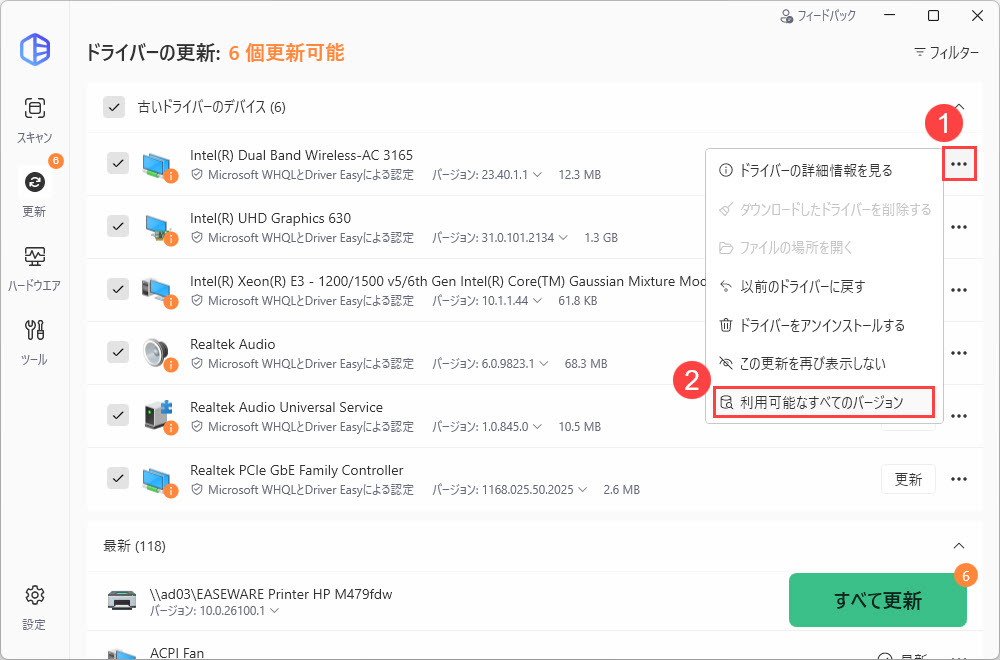Image resolution: width=1000 pixels, height=660 pixels.
Task: Open the ハードウエア (Hardware) sidebar section
Action: tap(34, 267)
